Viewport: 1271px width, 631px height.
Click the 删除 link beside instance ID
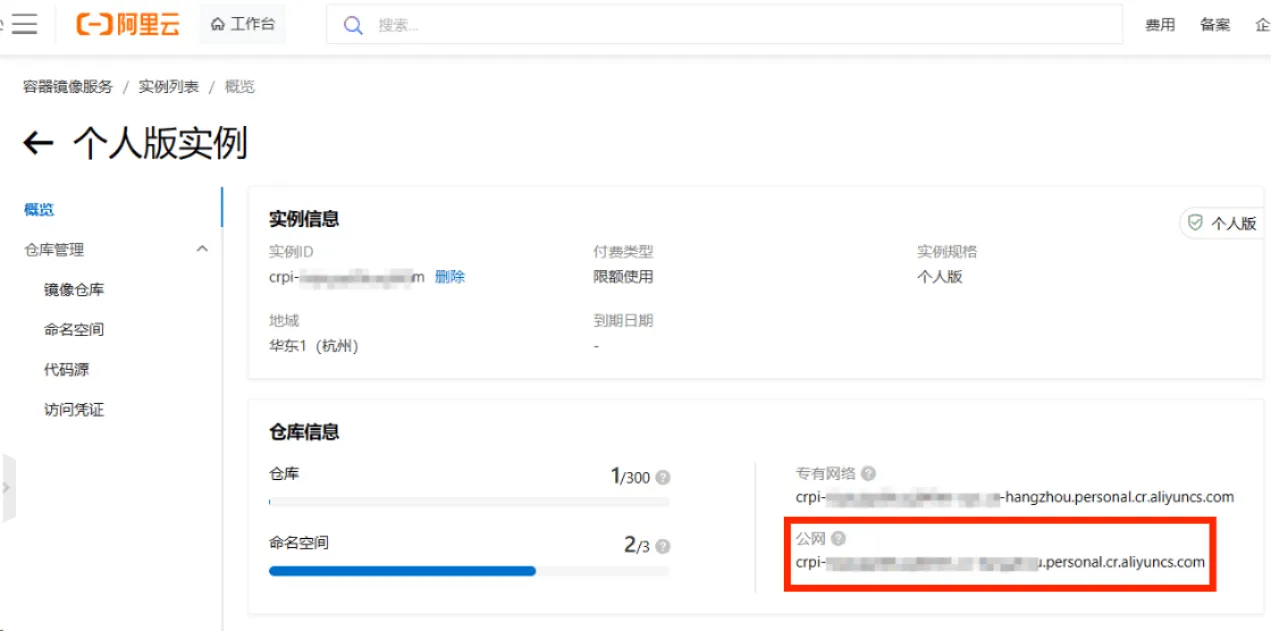[x=450, y=277]
